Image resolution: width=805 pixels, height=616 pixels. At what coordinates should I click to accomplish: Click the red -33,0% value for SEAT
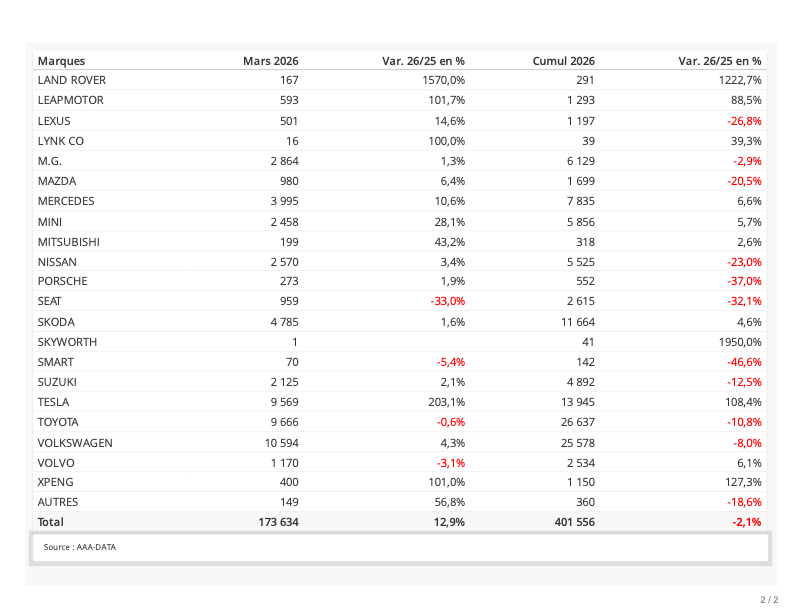tap(447, 301)
